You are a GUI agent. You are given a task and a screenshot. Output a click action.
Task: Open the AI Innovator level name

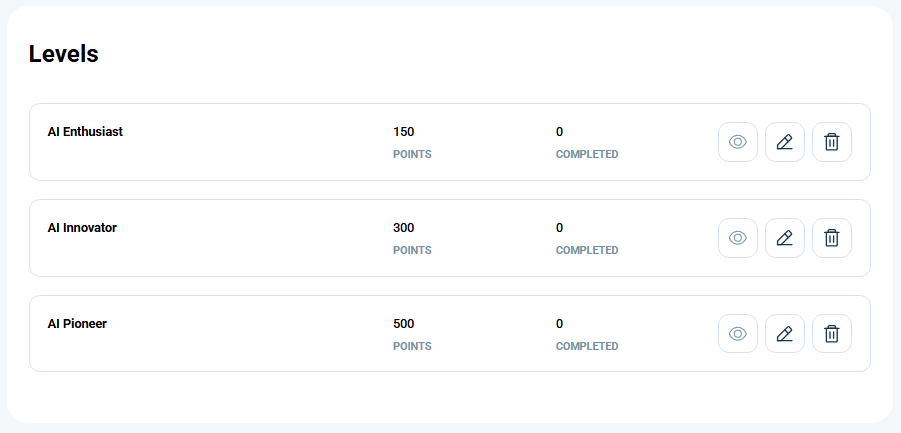82,227
